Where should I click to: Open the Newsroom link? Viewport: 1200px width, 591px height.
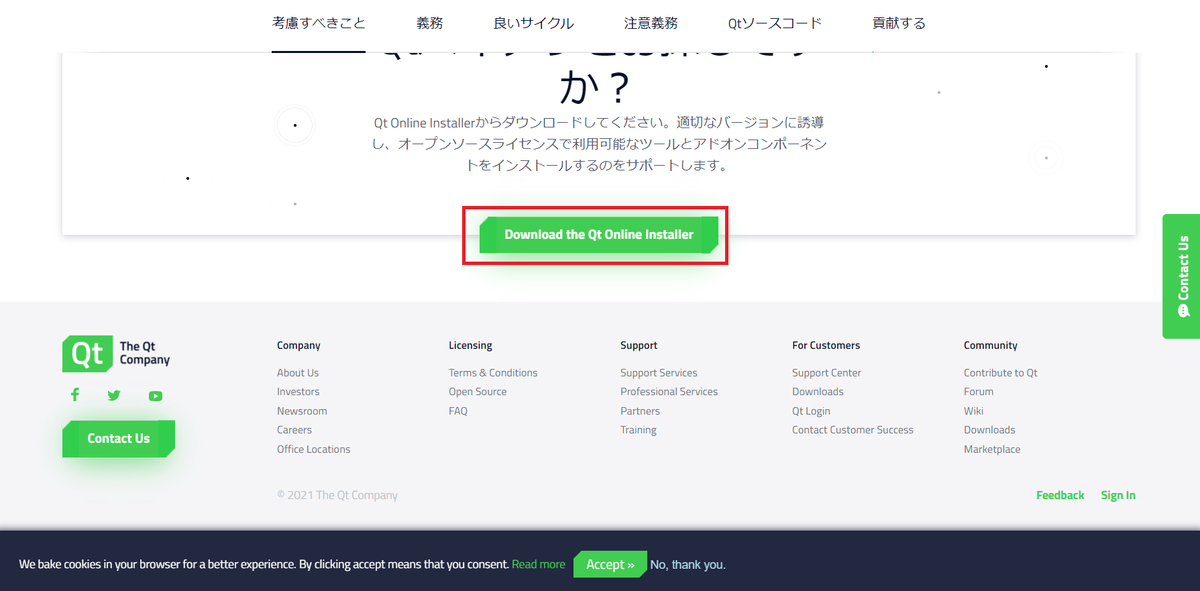click(x=302, y=411)
